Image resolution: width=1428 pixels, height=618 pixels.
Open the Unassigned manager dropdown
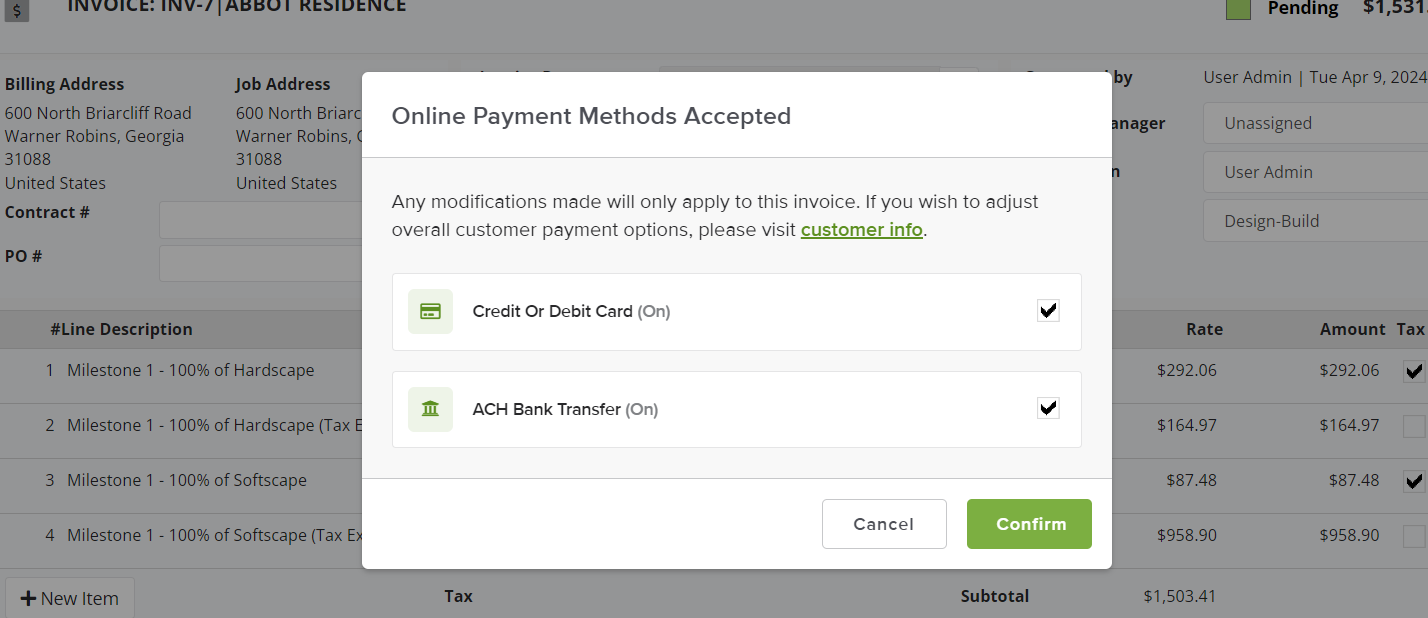coord(1315,123)
